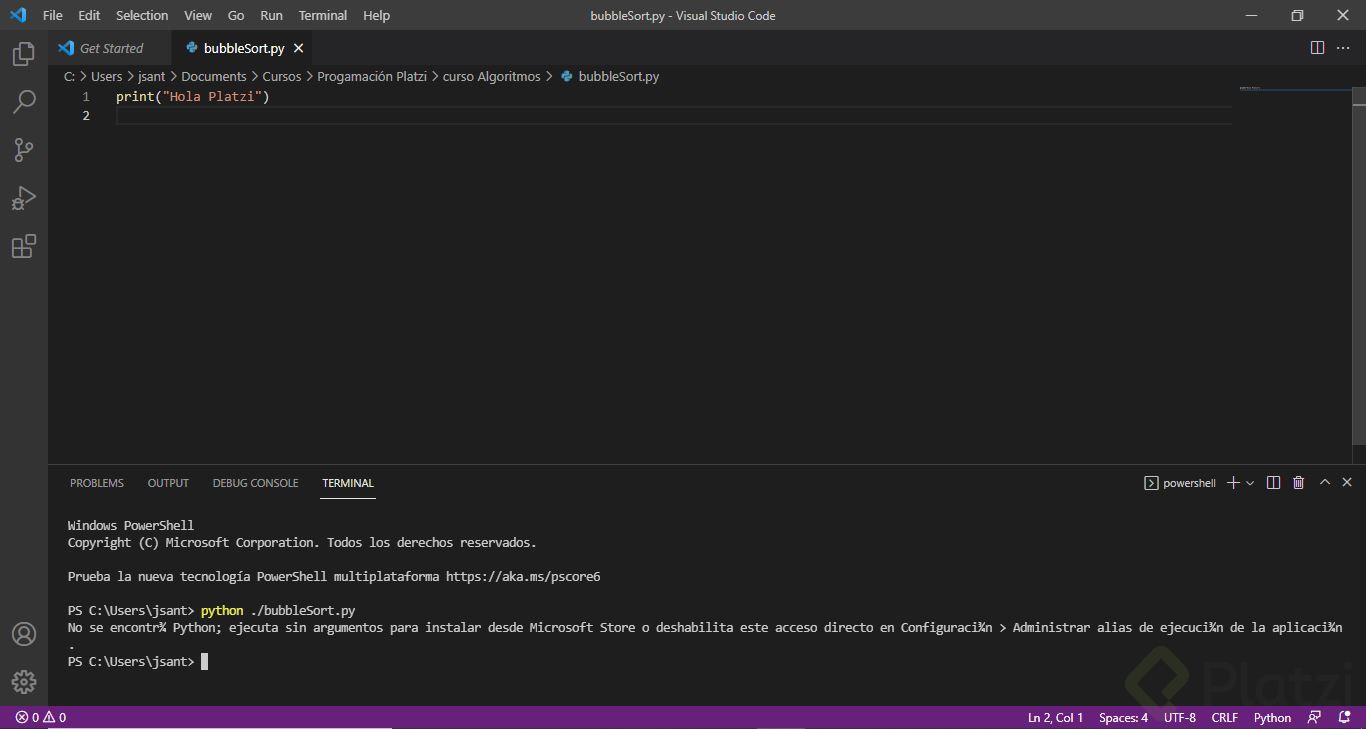Click the C: drive breadcrumb segment
Viewport: 1366px width, 729px height.
pyautogui.click(x=70, y=76)
